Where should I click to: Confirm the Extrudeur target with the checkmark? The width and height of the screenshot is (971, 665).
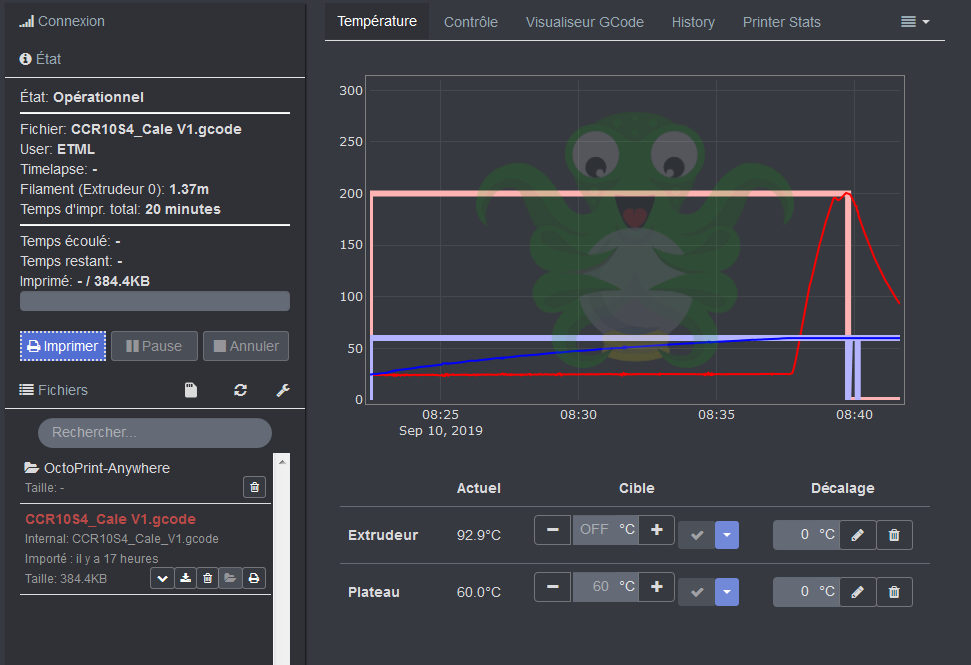(x=697, y=535)
